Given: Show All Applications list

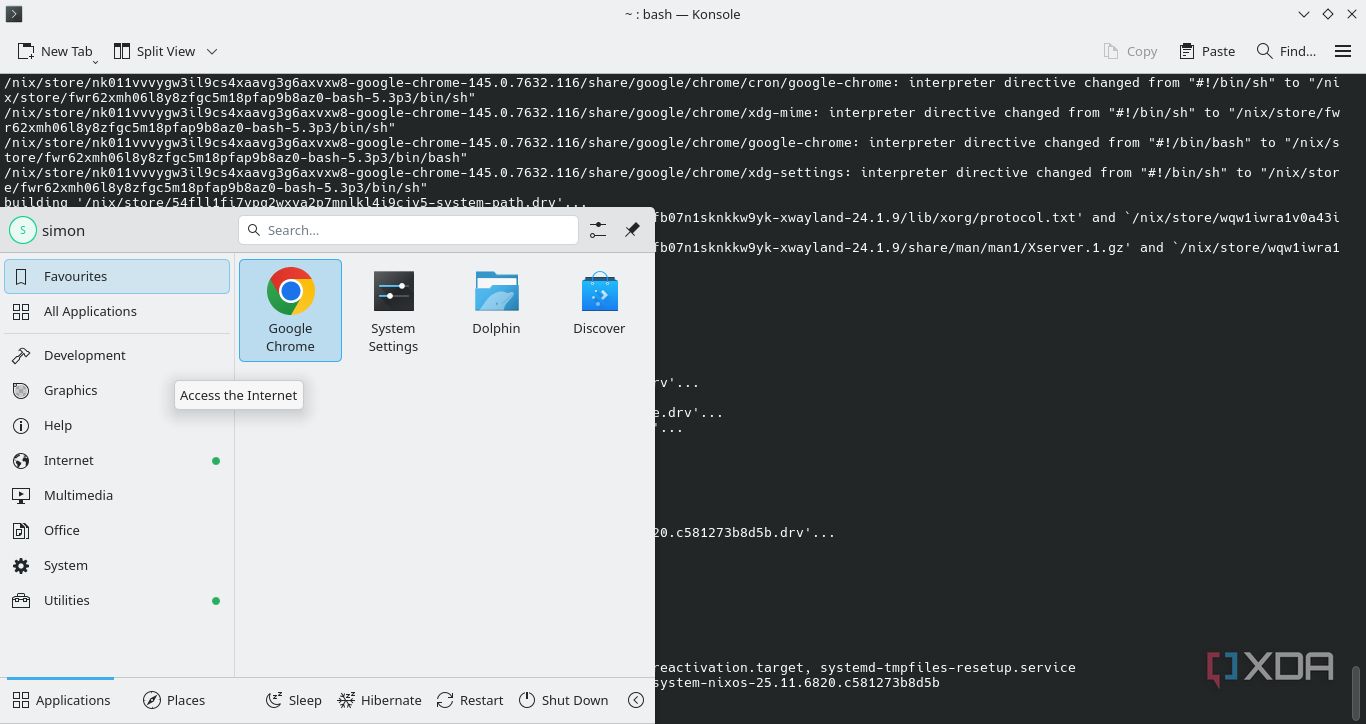Looking at the screenshot, I should (117, 311).
